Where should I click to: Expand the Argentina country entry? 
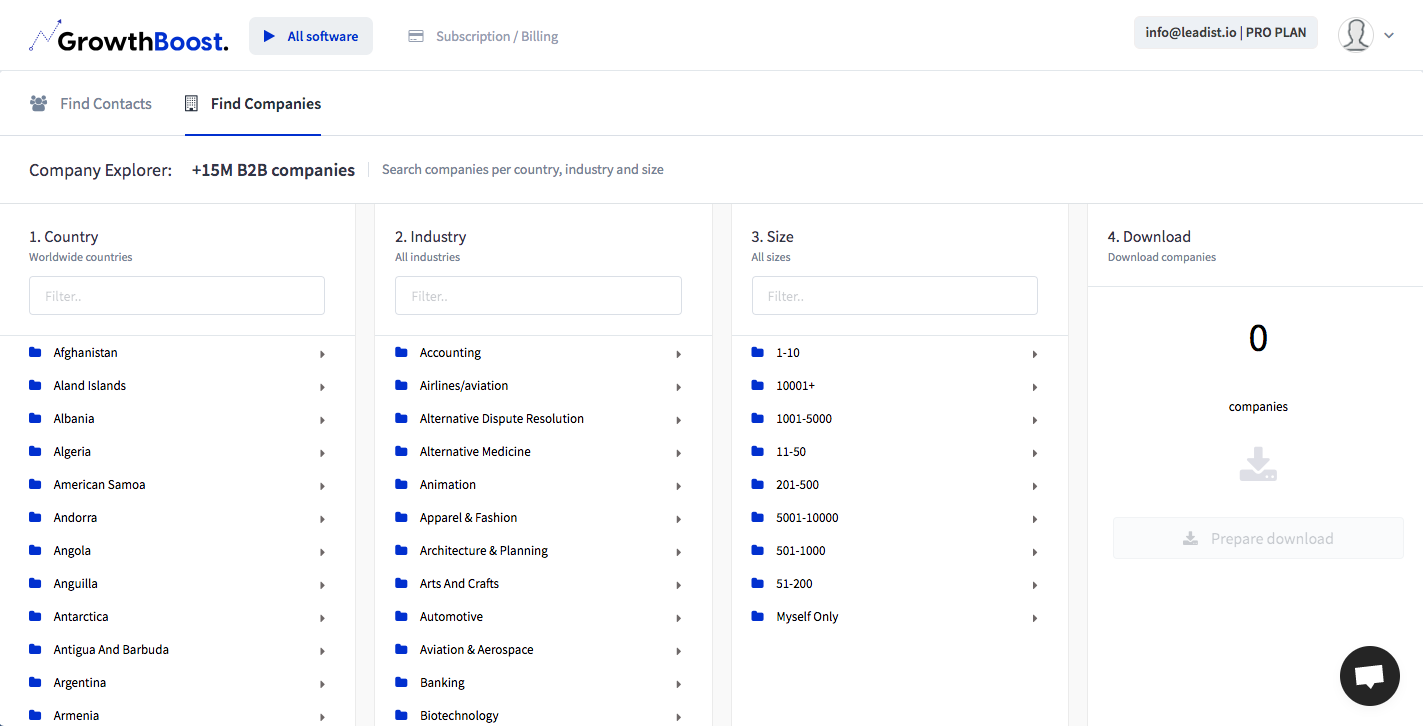coord(322,683)
